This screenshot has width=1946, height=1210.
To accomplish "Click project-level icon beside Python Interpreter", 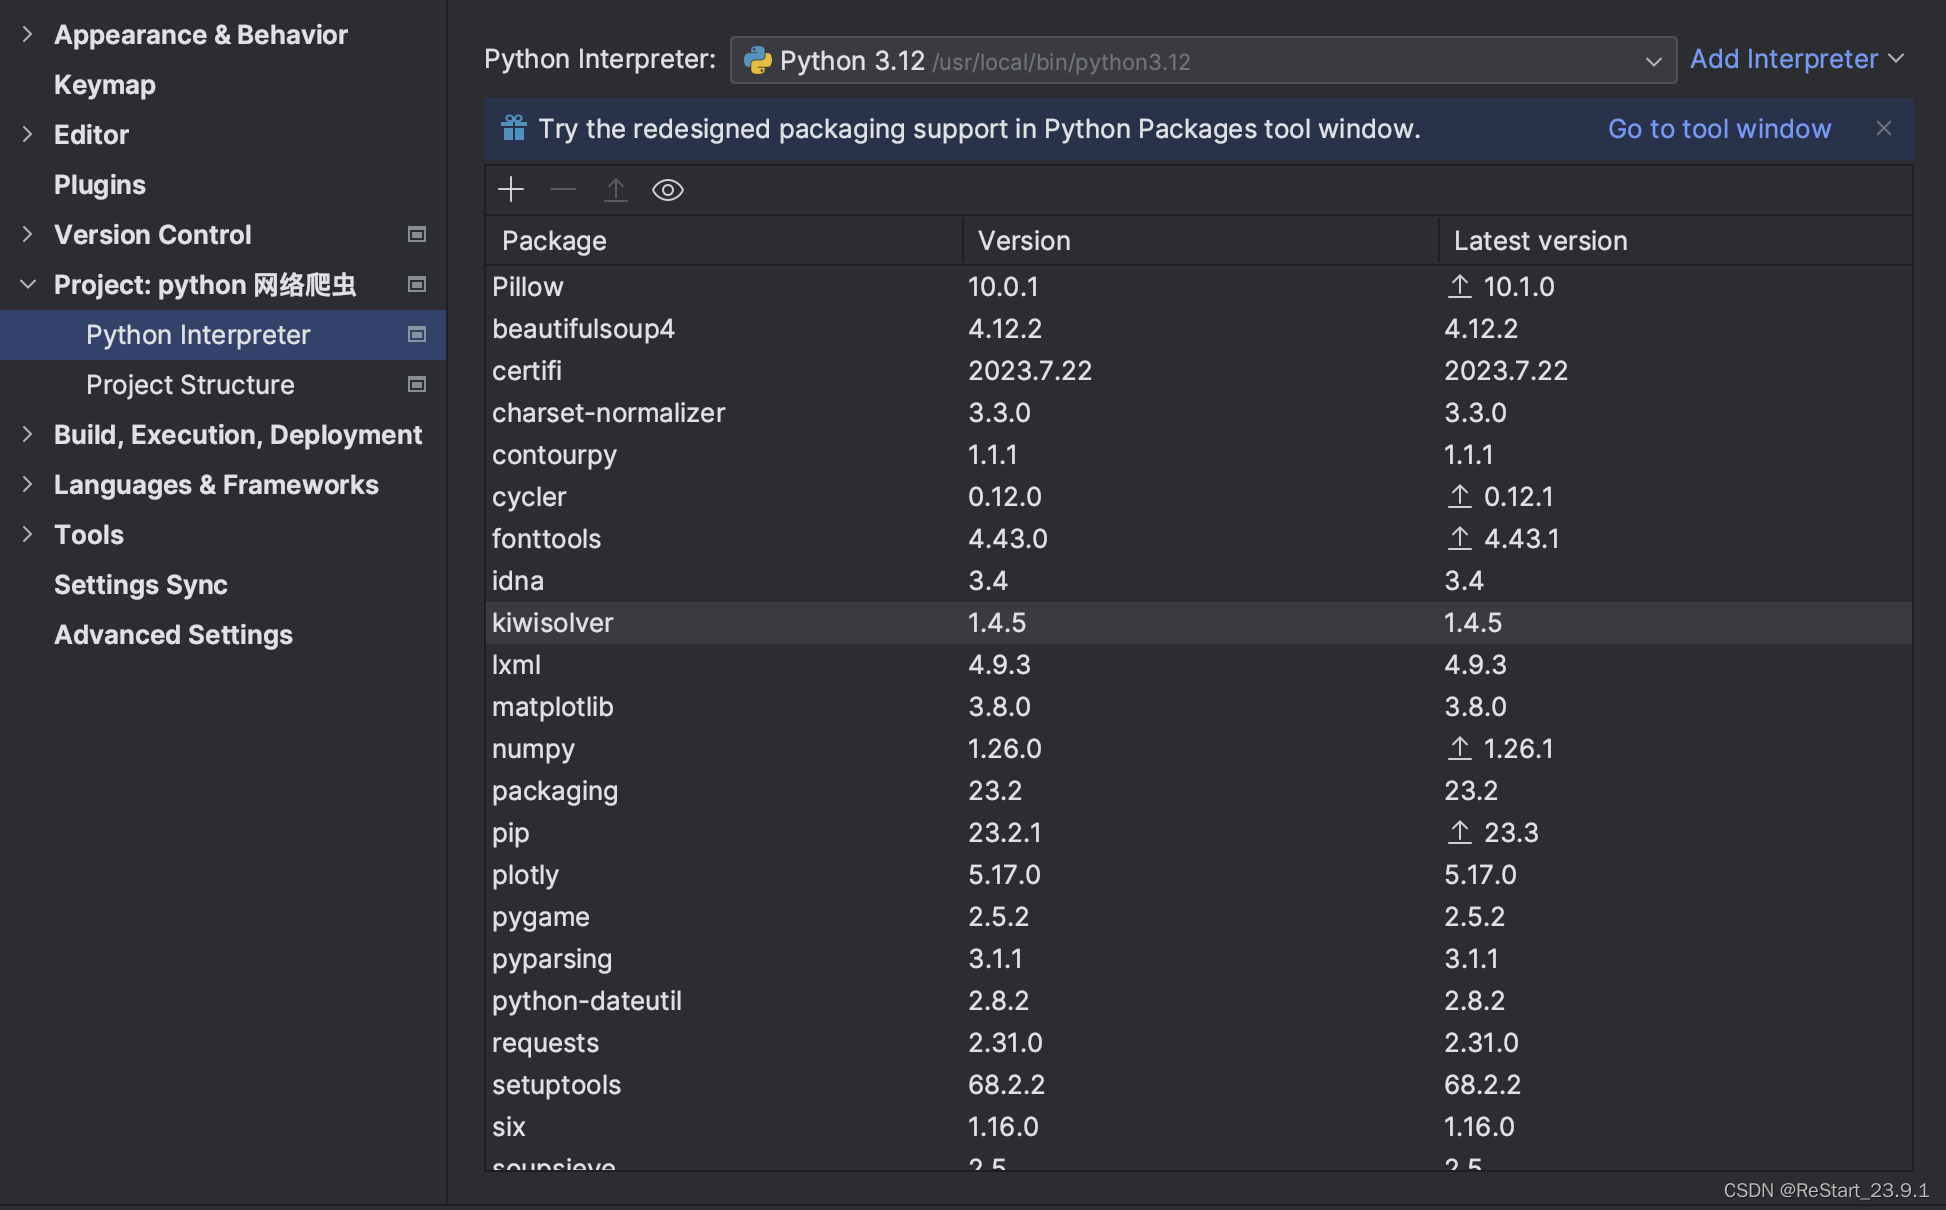I will pyautogui.click(x=417, y=334).
